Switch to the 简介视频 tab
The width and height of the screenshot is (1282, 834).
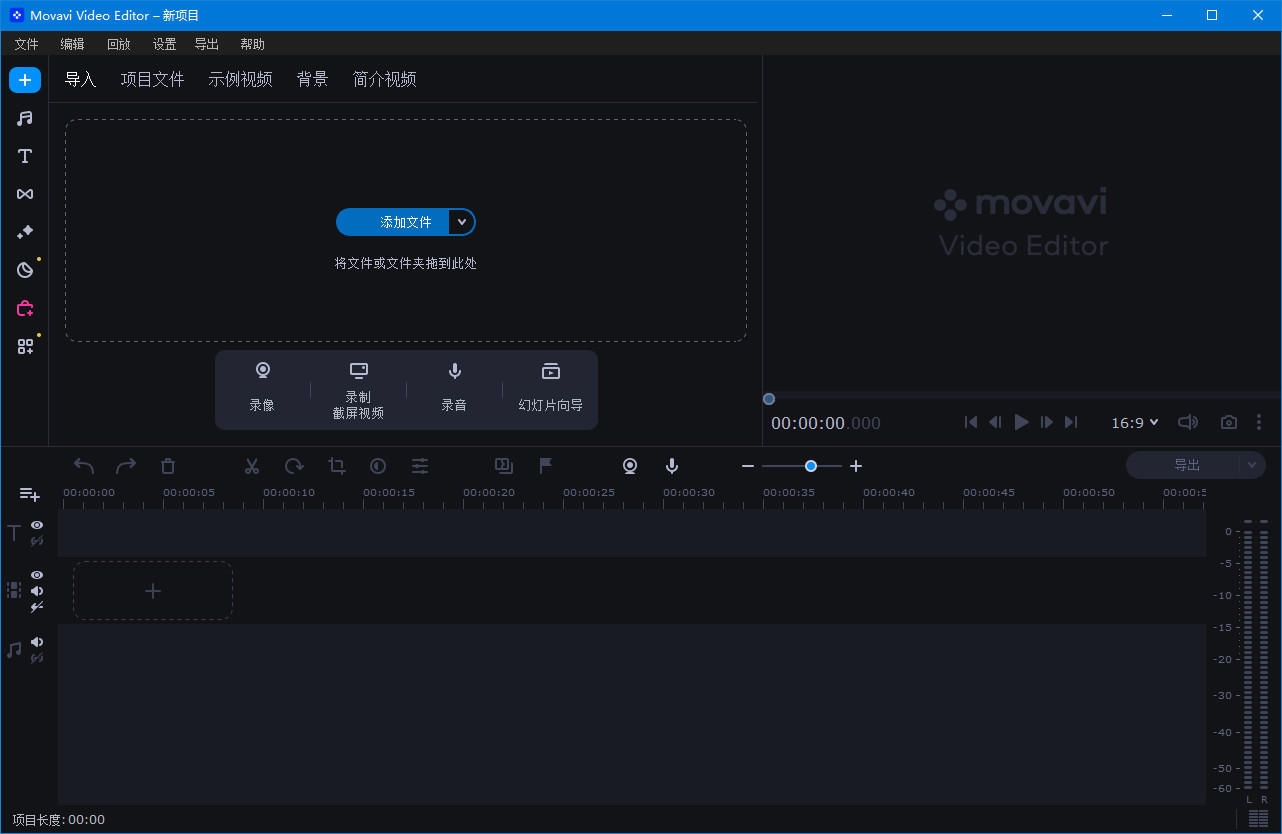(x=385, y=80)
